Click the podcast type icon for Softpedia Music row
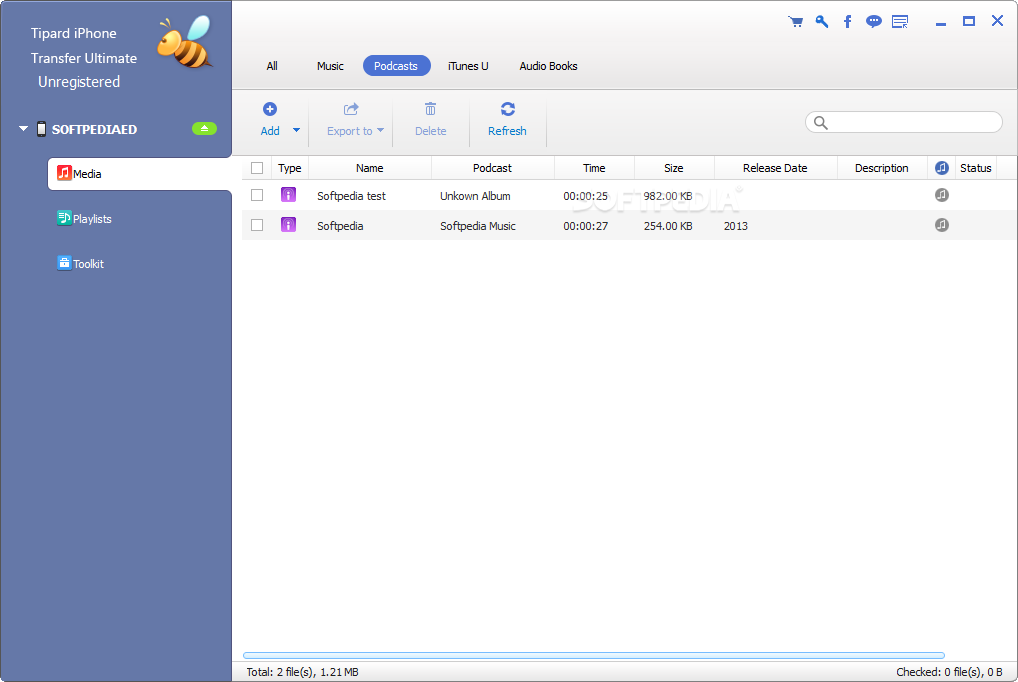 tap(288, 225)
